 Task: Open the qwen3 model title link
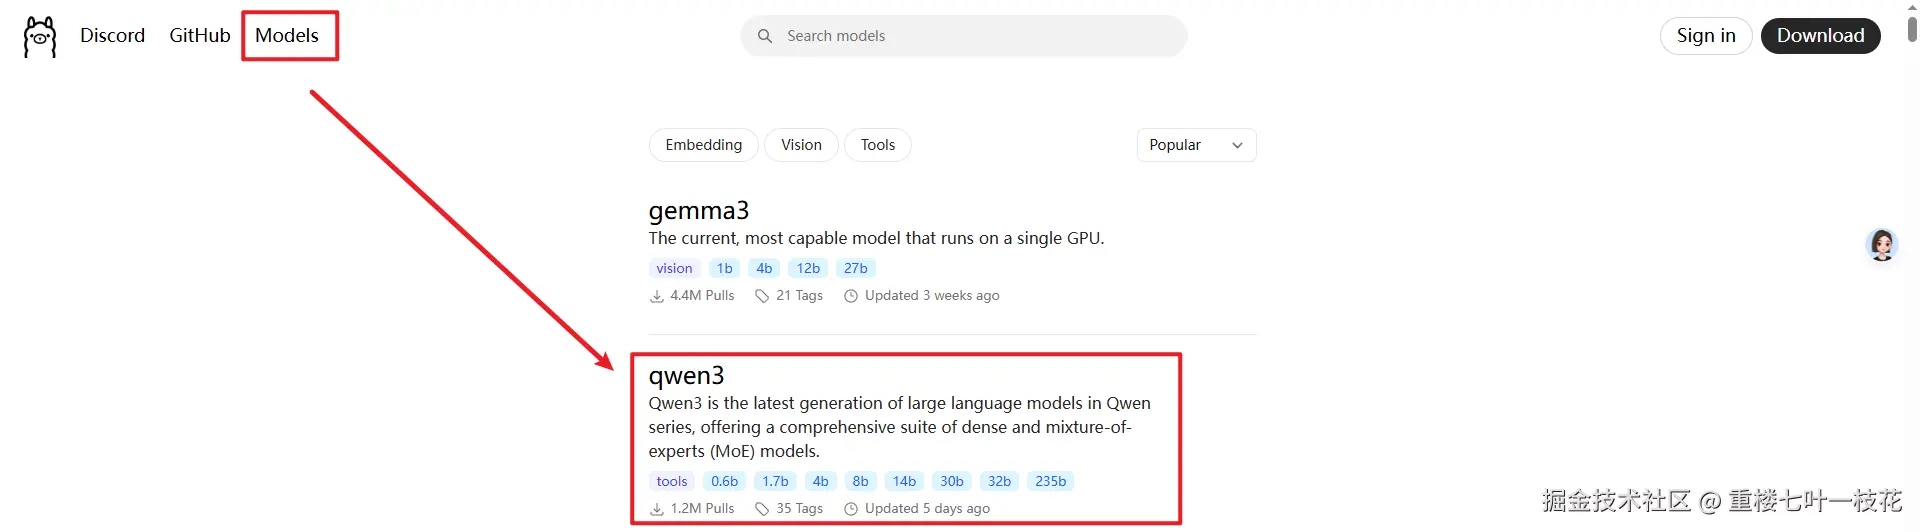point(686,376)
